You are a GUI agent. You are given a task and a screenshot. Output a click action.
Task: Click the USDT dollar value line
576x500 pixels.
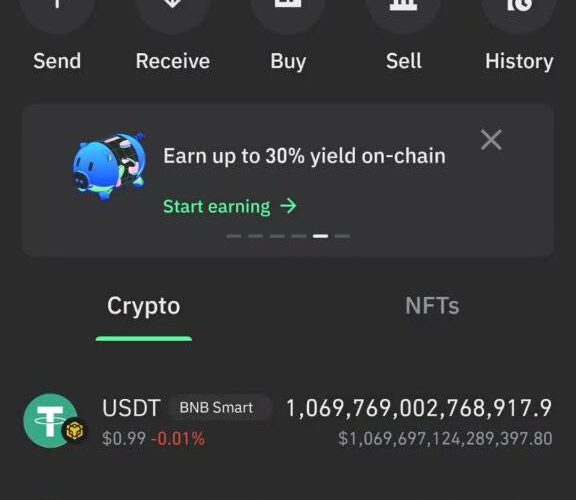(445, 439)
